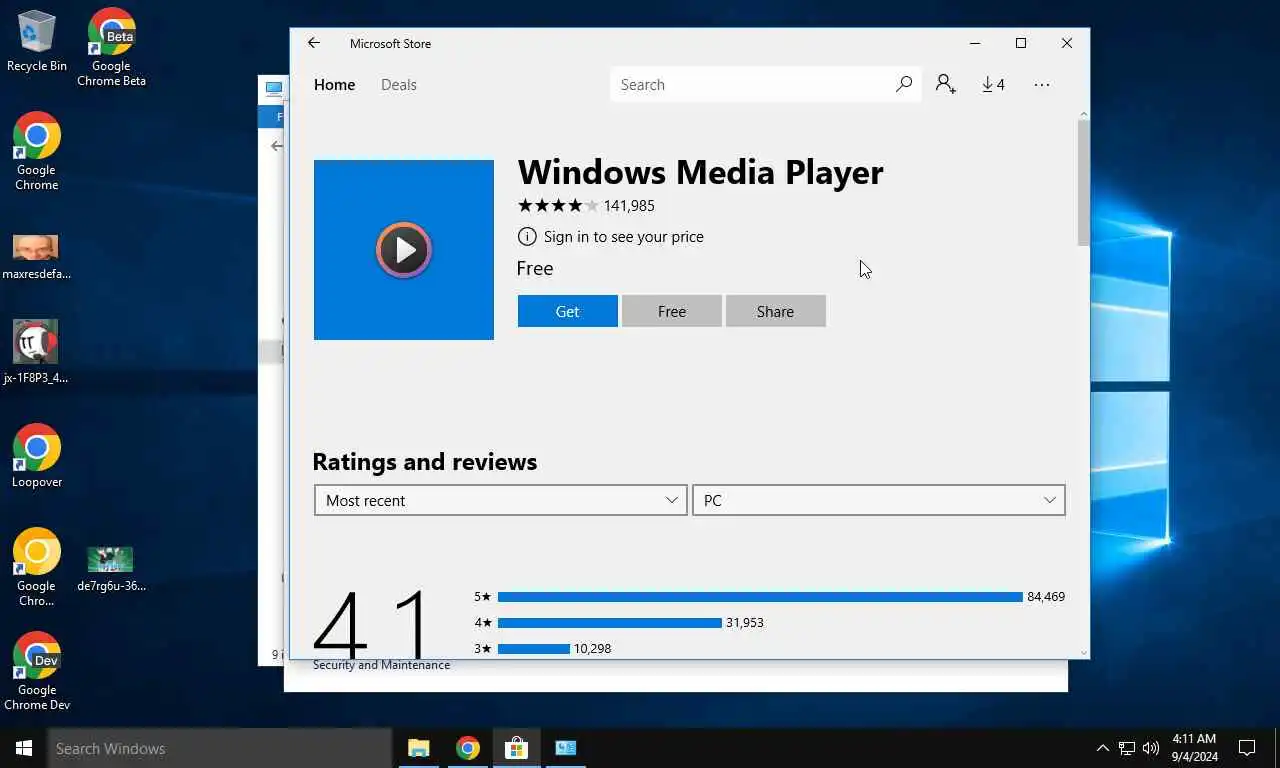Click the Windows Media Player app tile
This screenshot has width=1280, height=768.
tap(404, 250)
